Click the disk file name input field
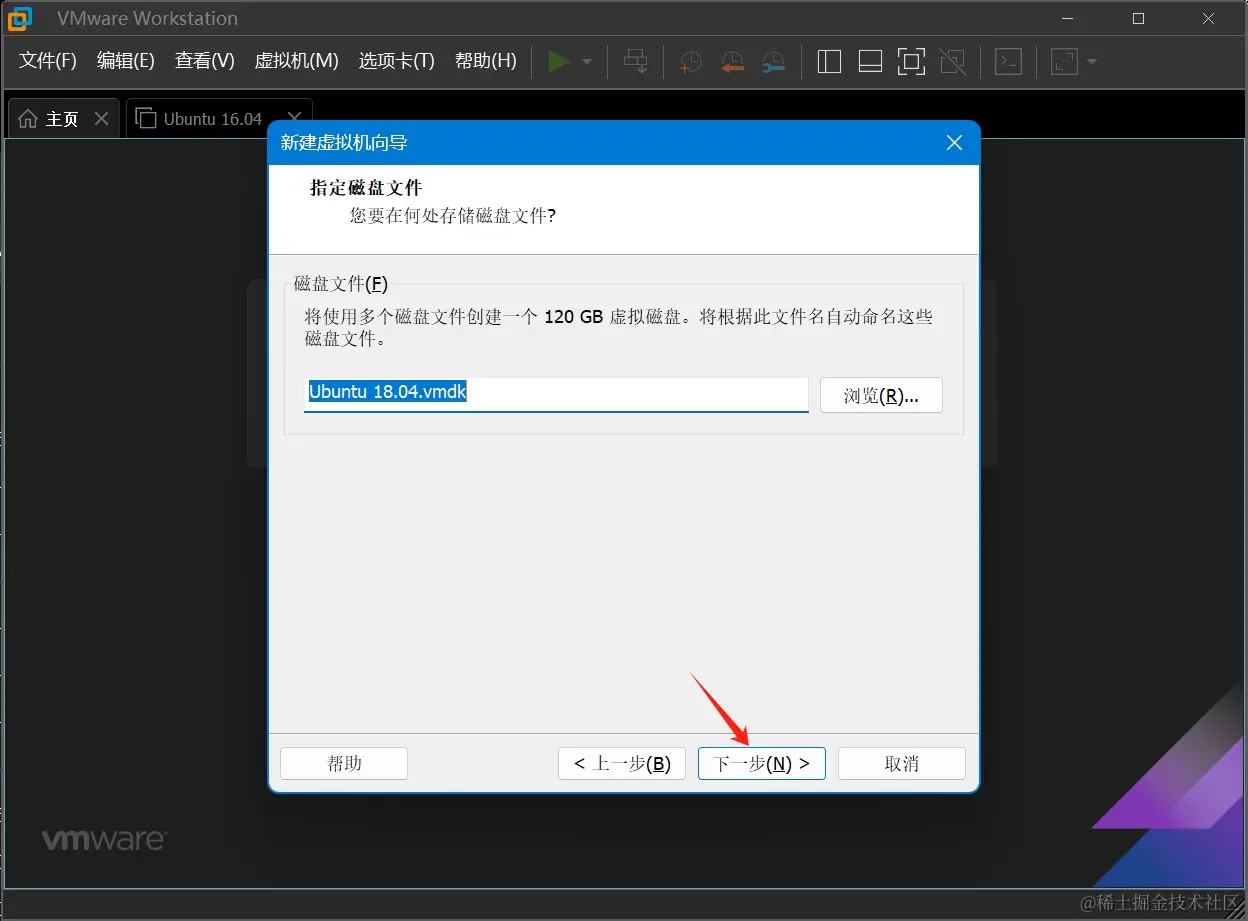Image resolution: width=1248 pixels, height=921 pixels. pos(556,394)
